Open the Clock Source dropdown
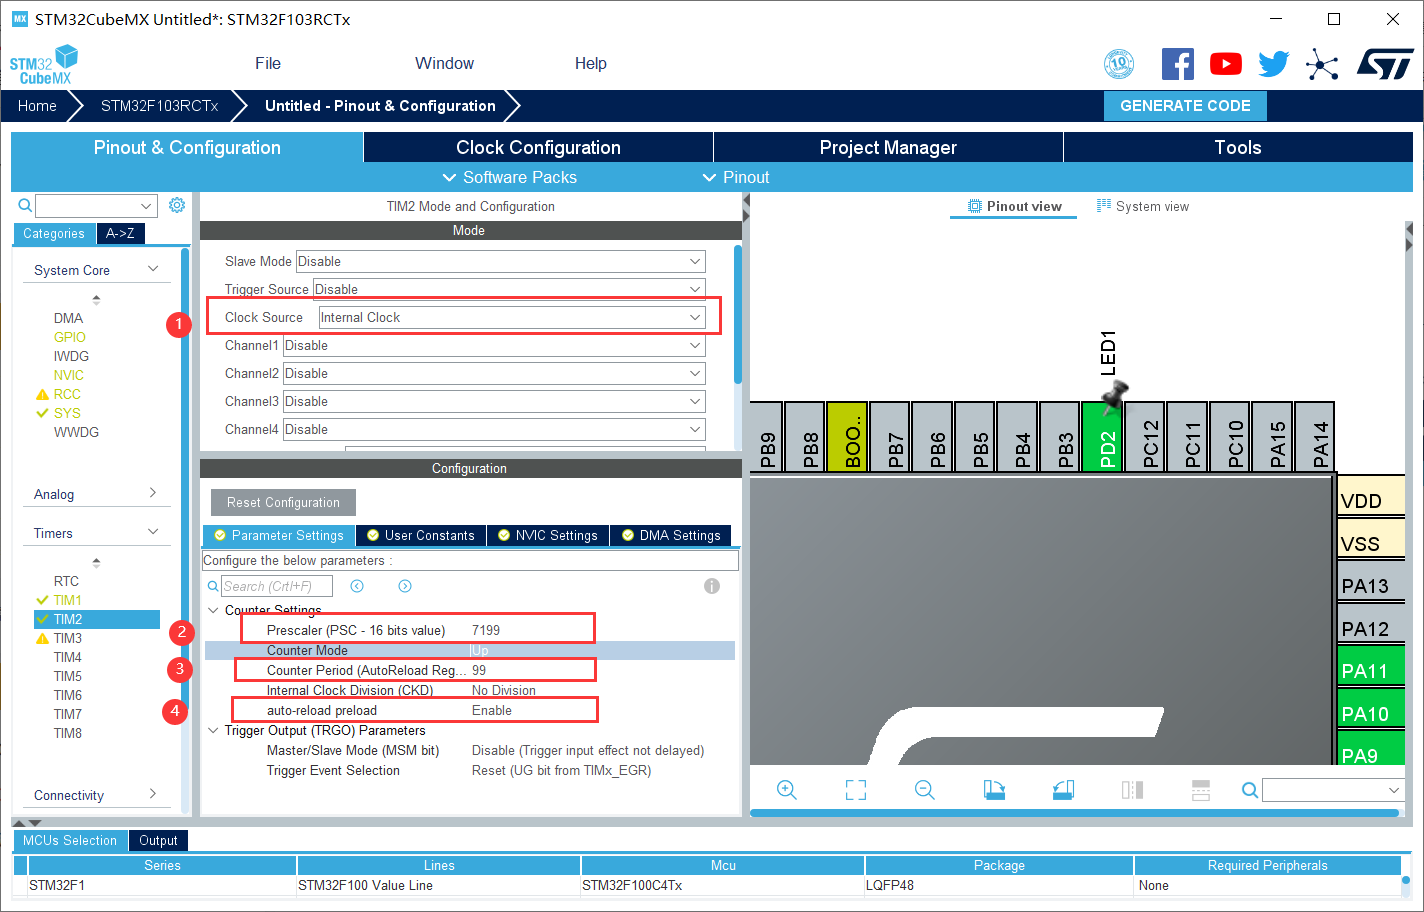Viewport: 1424px width, 912px height. pyautogui.click(x=512, y=317)
